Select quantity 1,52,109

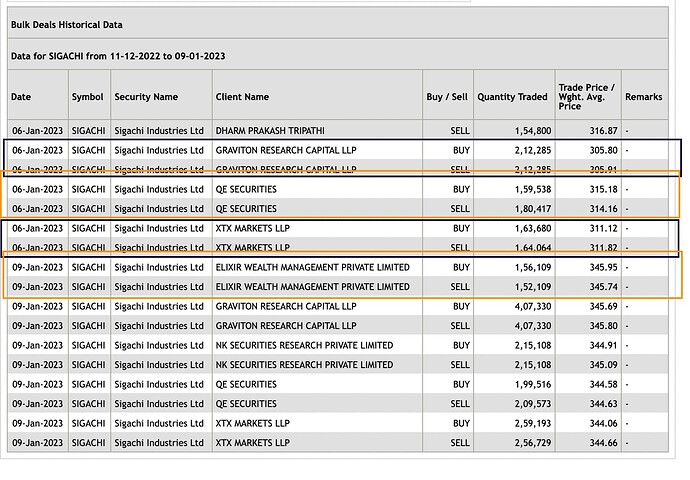[533, 287]
